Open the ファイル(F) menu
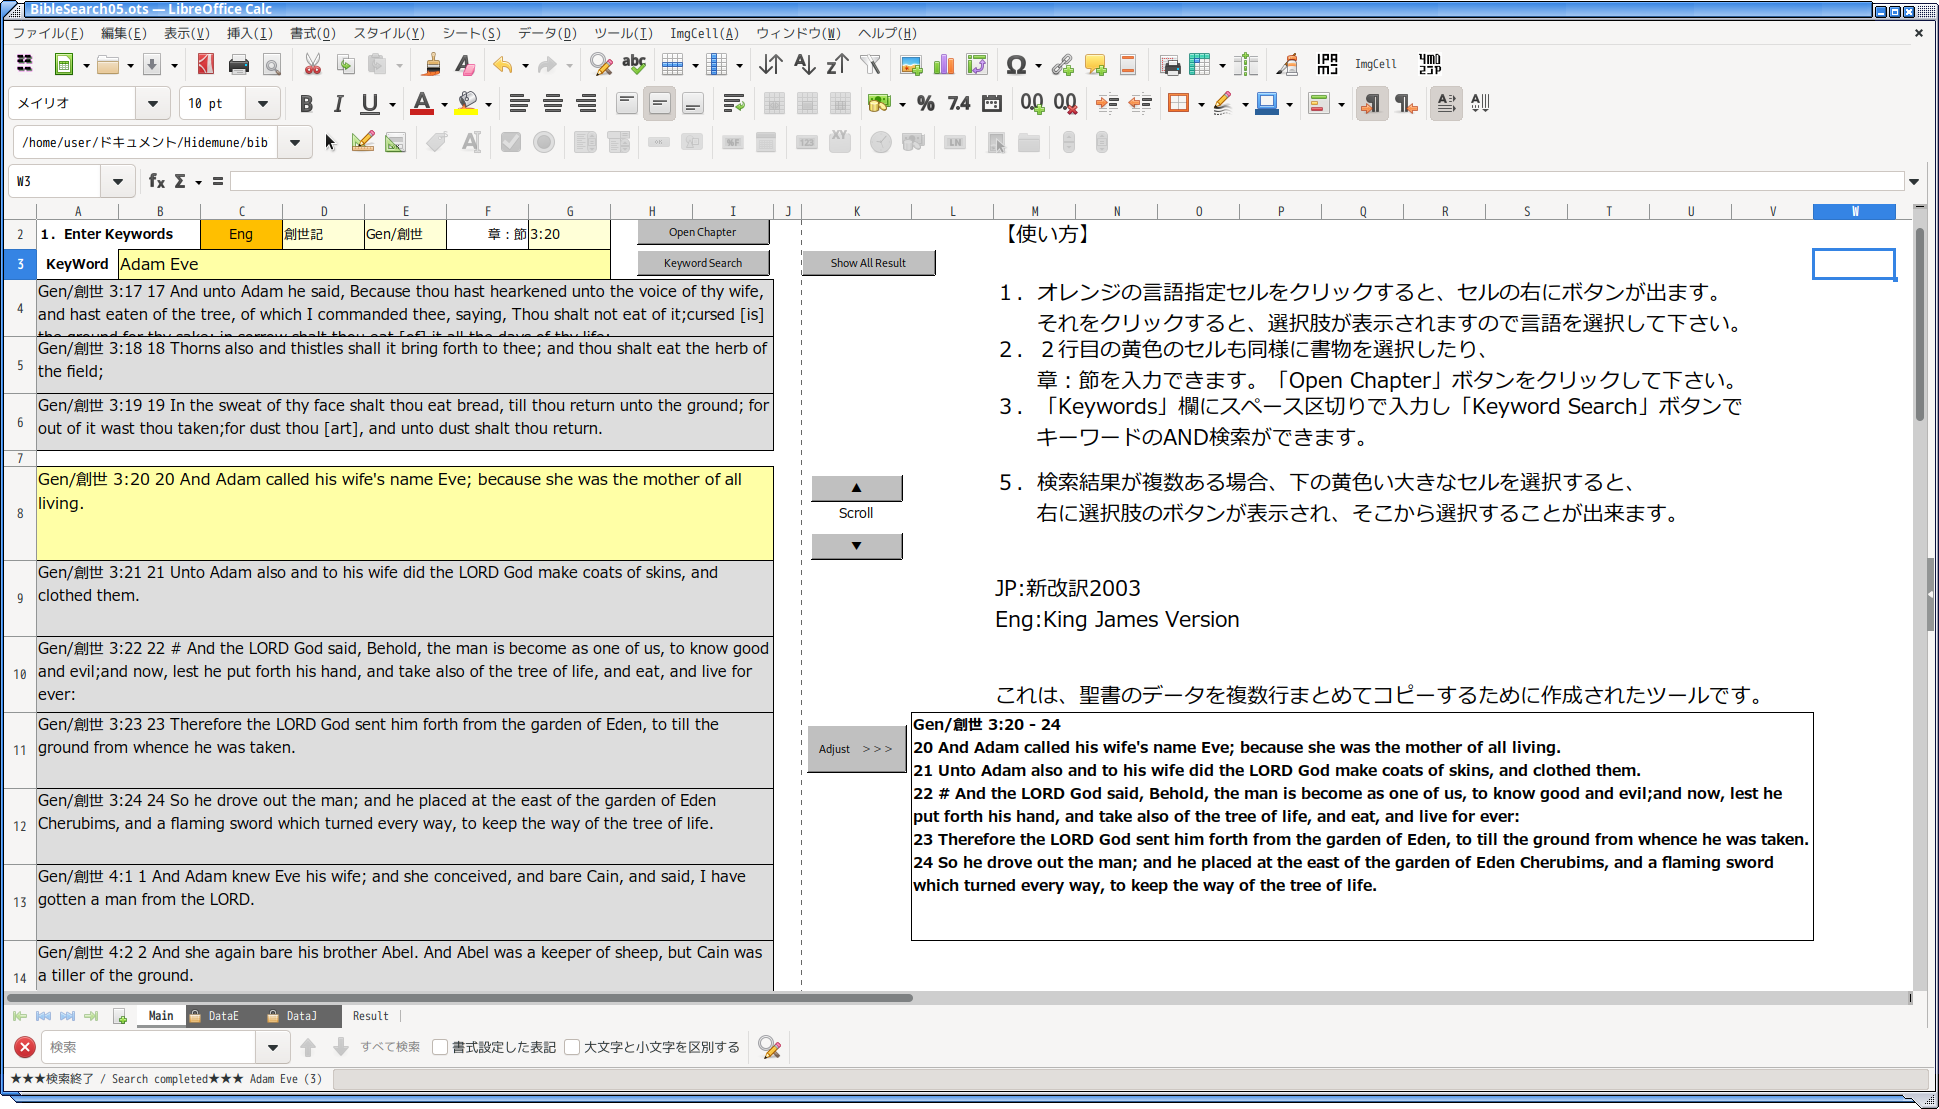This screenshot has height=1109, width=1939. point(48,33)
